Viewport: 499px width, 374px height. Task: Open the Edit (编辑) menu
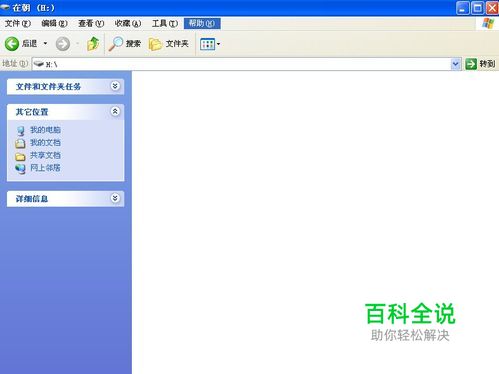tap(54, 24)
